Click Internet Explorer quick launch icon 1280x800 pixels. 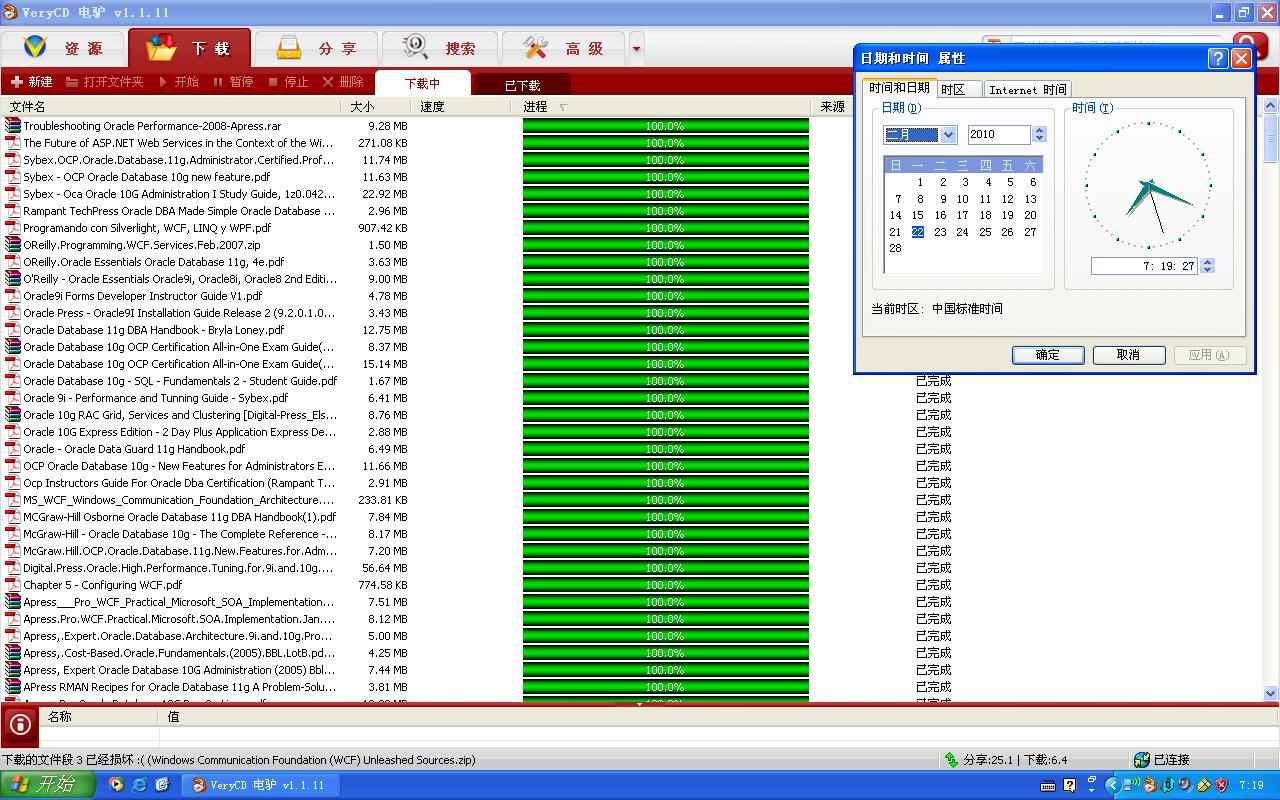coord(139,785)
